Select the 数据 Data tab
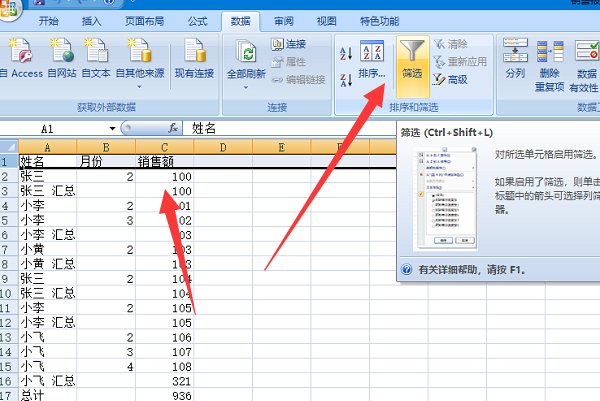Image resolution: width=600 pixels, height=401 pixels. tap(241, 21)
